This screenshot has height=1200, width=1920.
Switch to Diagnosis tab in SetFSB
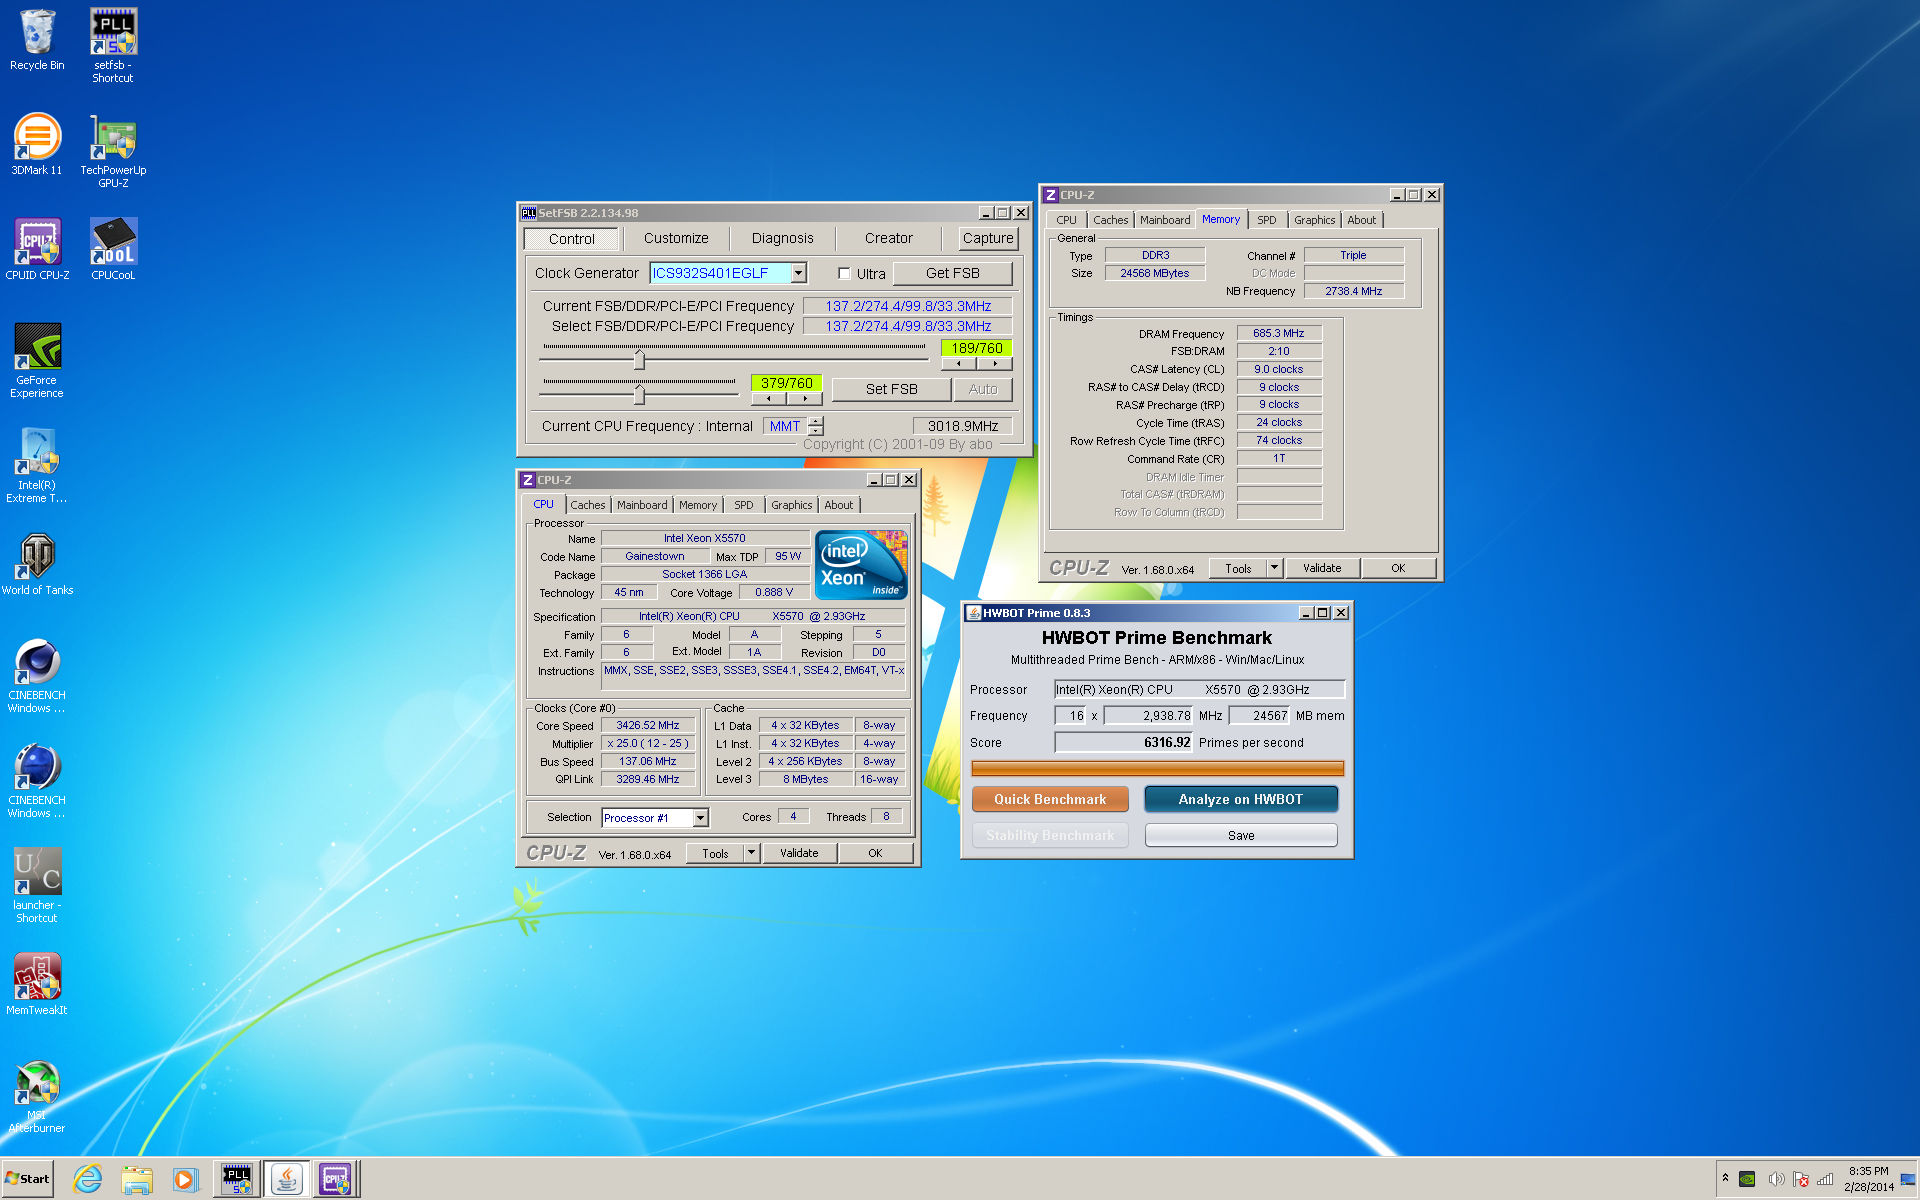tap(782, 238)
